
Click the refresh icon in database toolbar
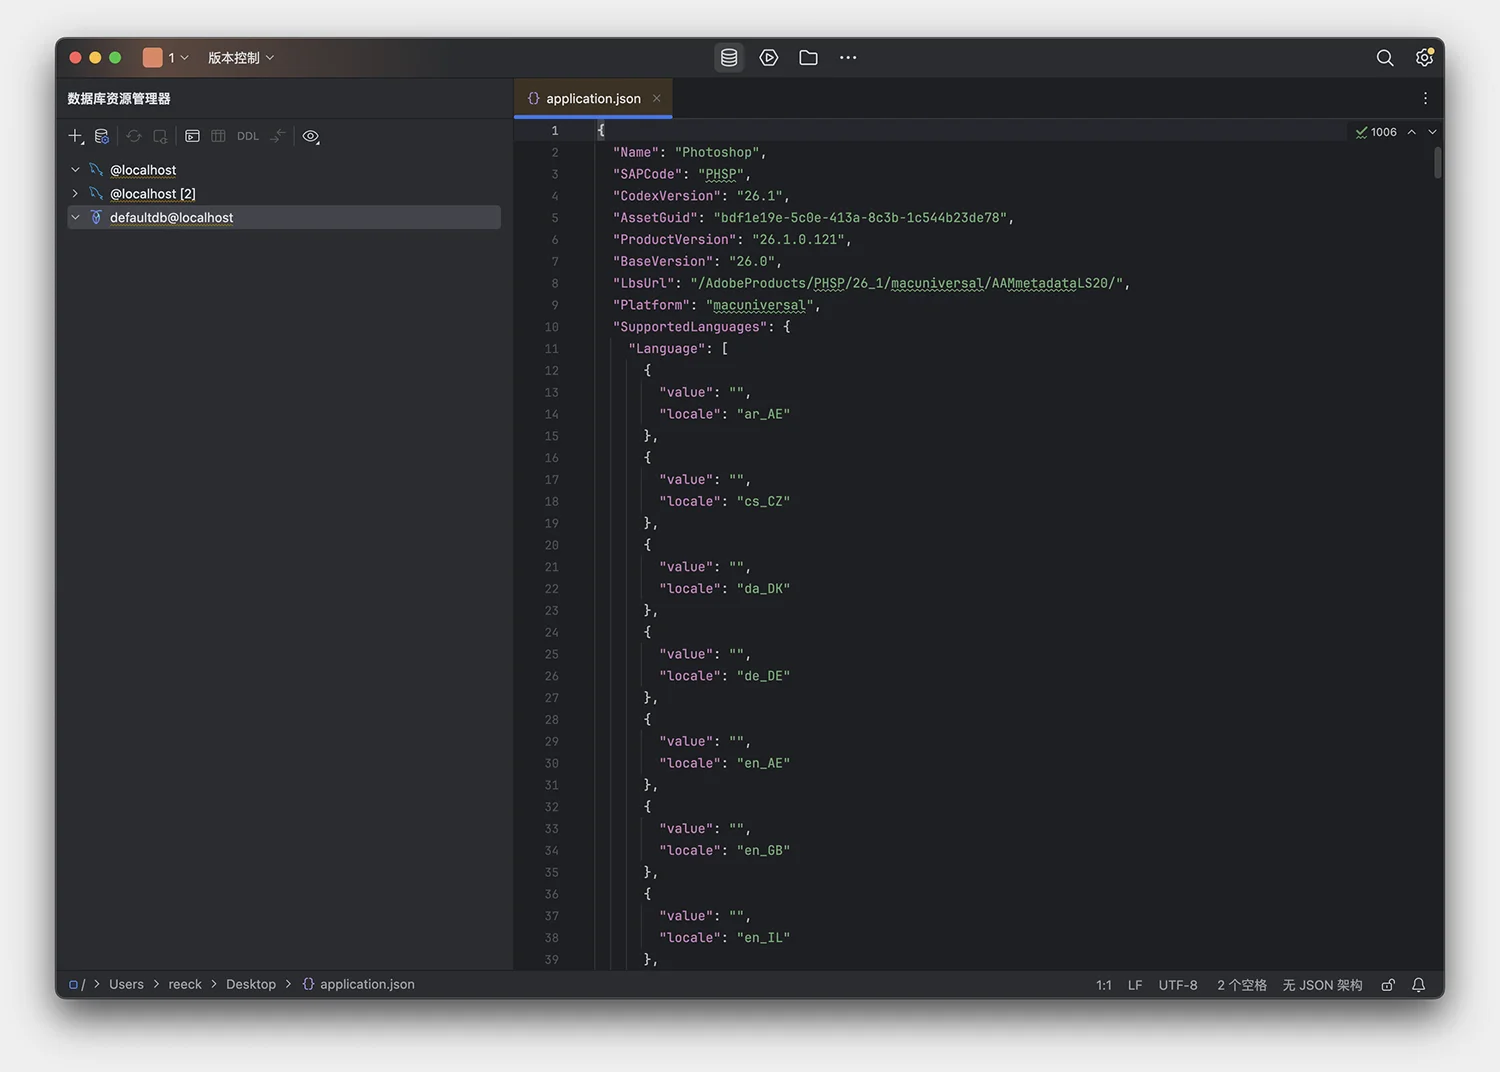click(134, 136)
